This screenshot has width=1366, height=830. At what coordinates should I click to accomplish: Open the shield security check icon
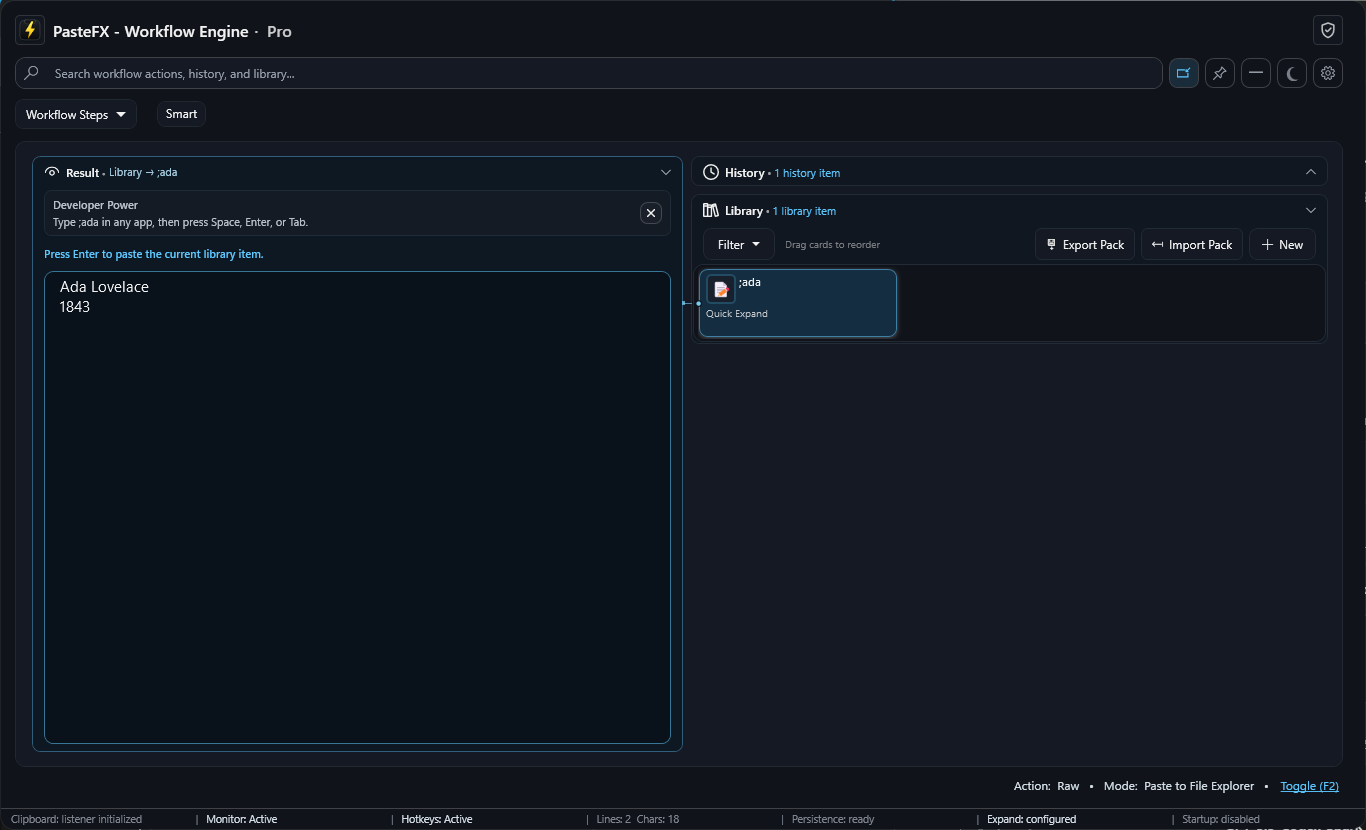coord(1328,31)
